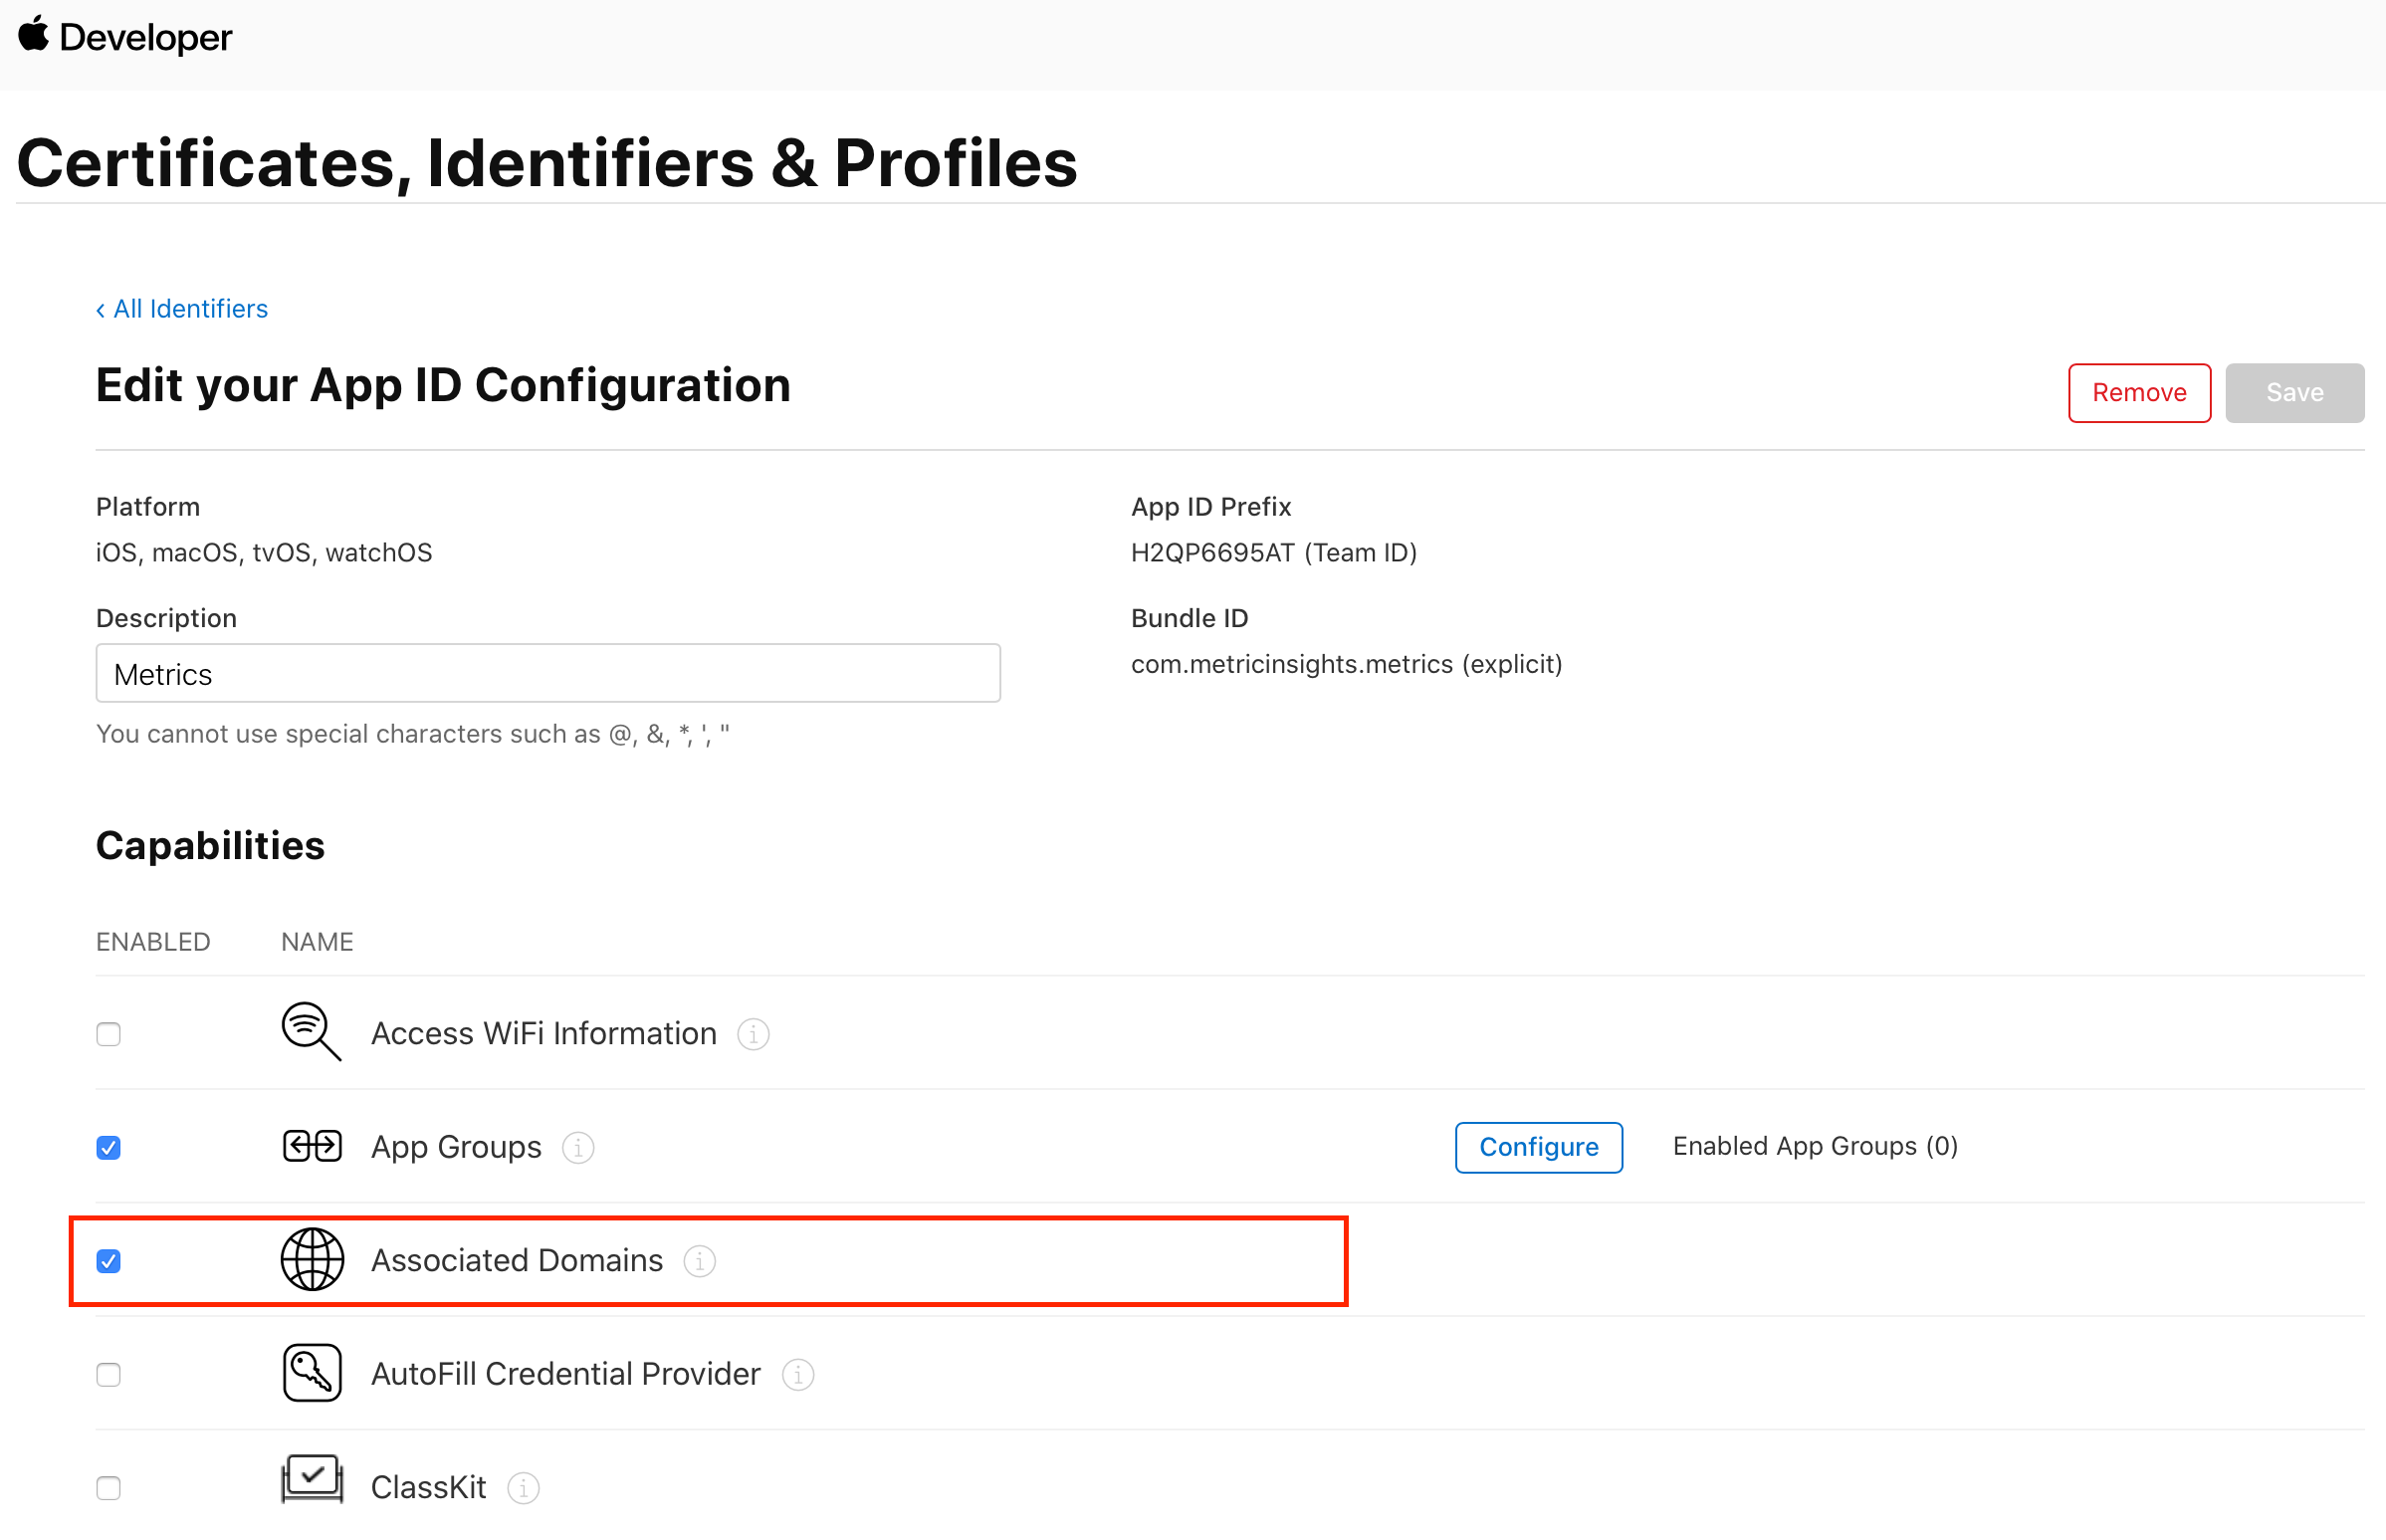The height and width of the screenshot is (1540, 2386).
Task: Click the Access WiFi Information icon
Action: point(311,1032)
